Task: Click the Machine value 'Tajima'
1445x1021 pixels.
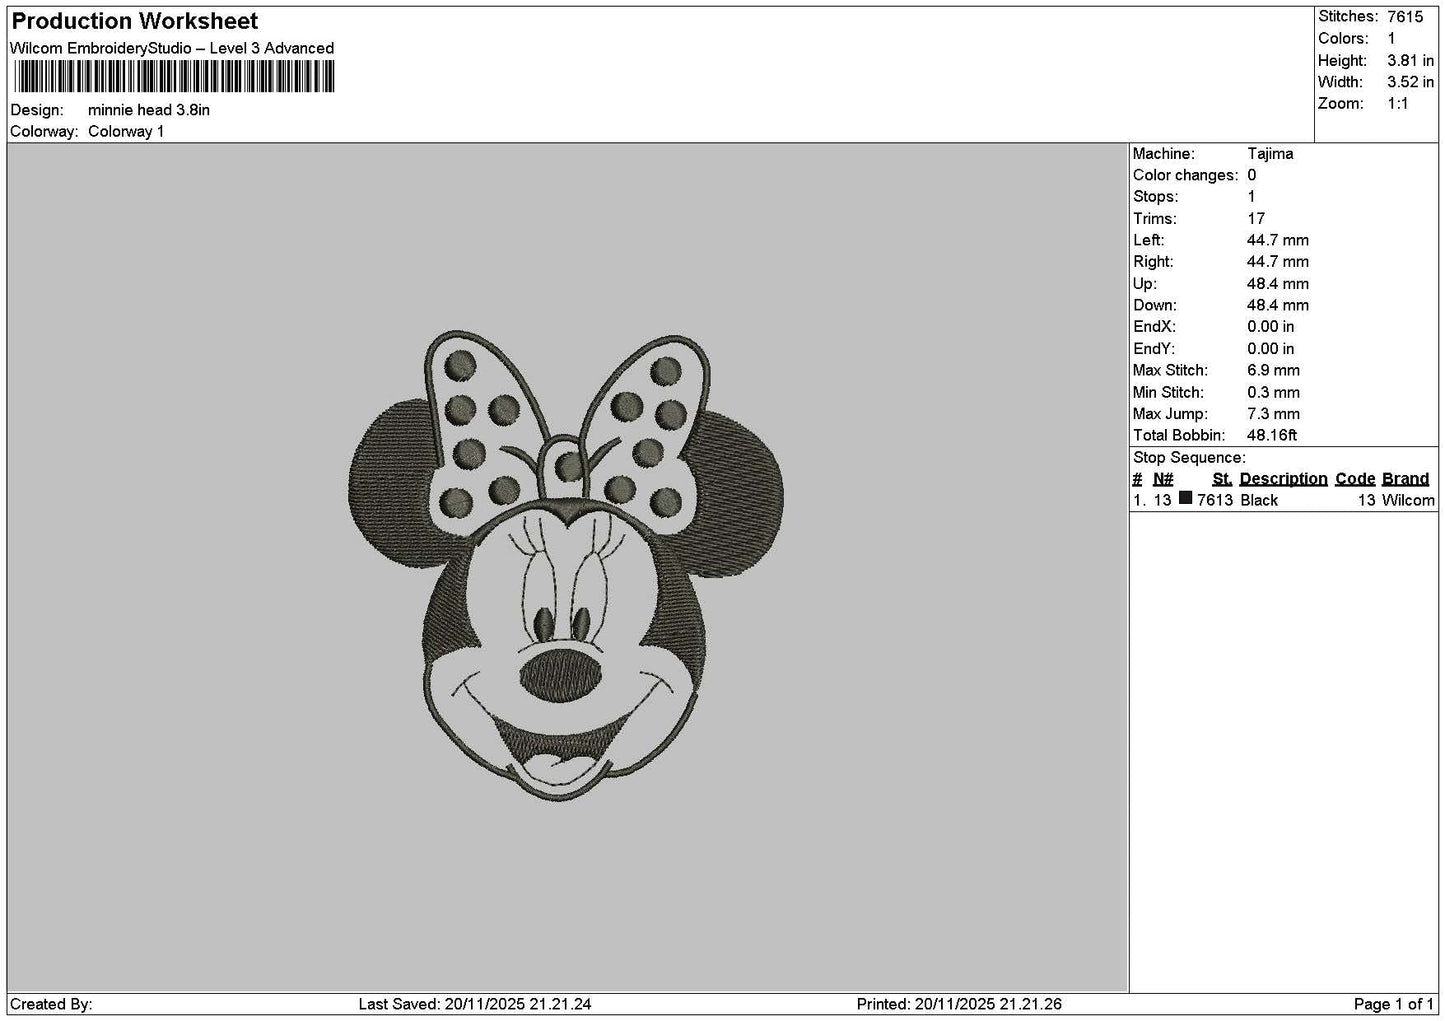Action: tap(1270, 153)
